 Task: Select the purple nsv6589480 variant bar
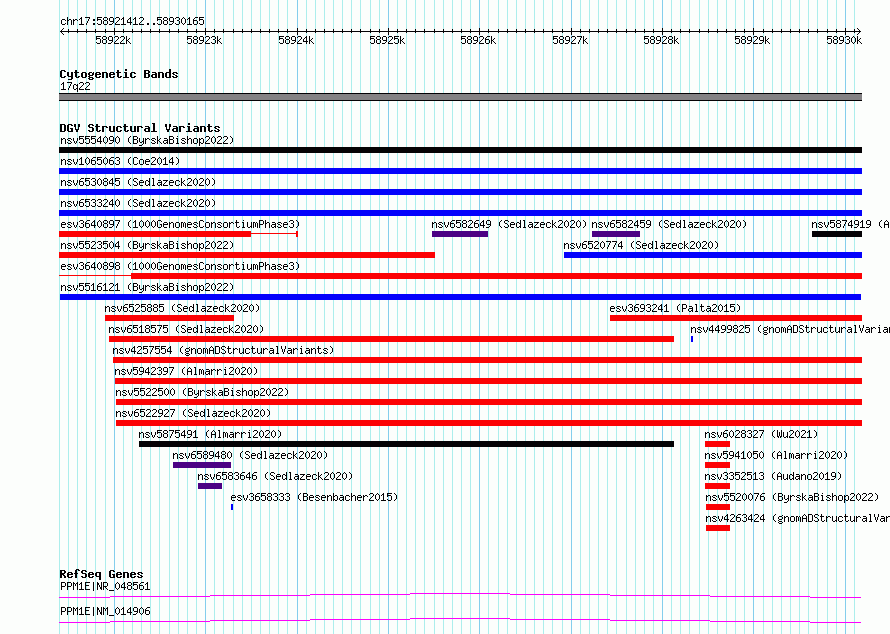click(202, 465)
